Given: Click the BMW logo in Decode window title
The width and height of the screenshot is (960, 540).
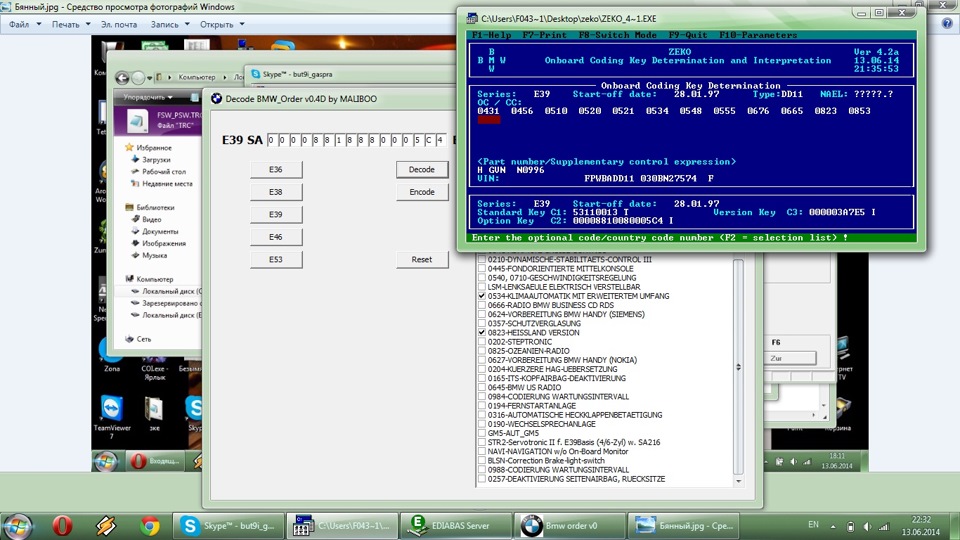Looking at the screenshot, I should 216,99.
